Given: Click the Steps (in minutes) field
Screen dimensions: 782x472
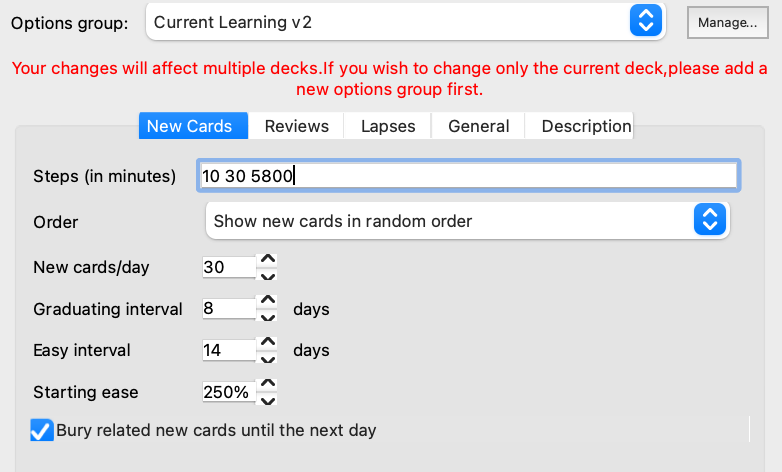Looking at the screenshot, I should [469, 176].
